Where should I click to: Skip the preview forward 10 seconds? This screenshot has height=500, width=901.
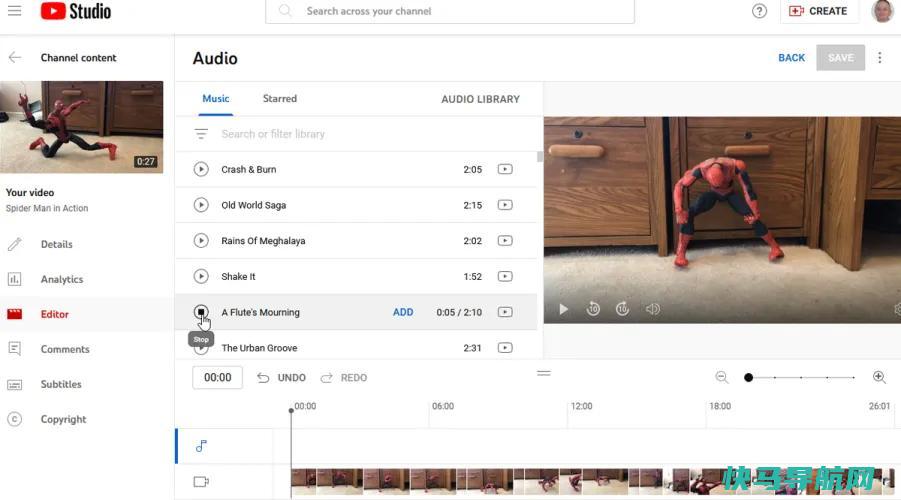pos(622,309)
